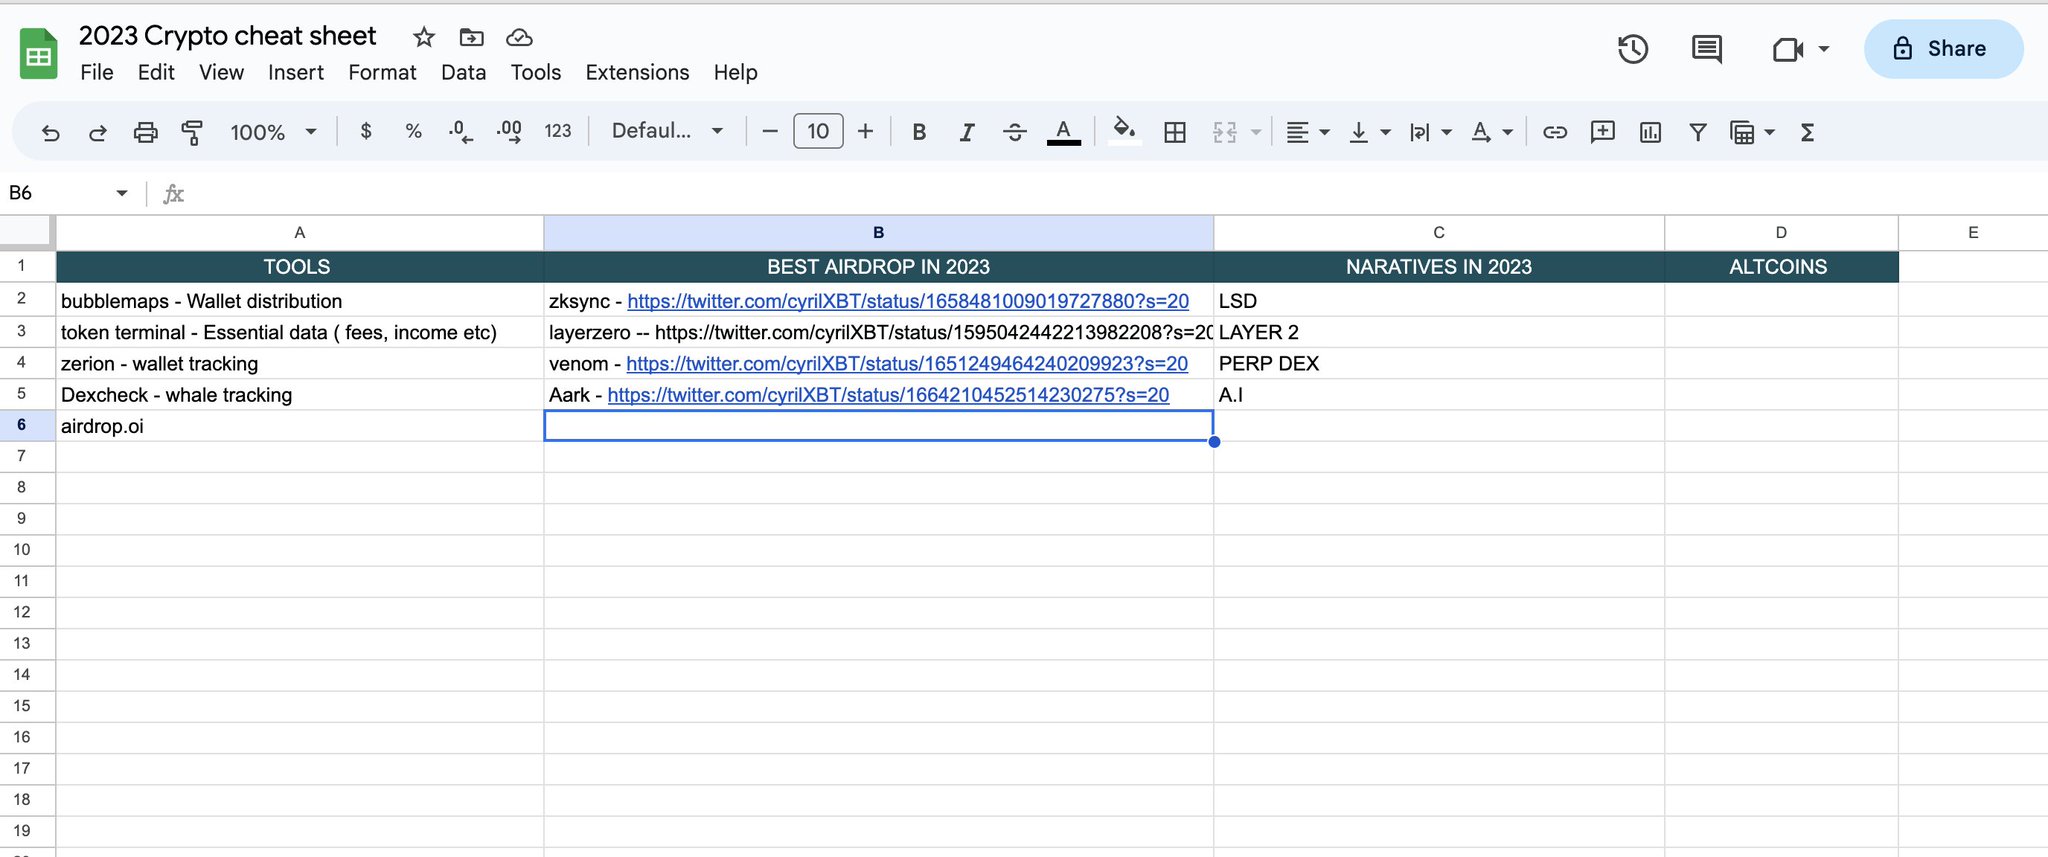
Task: Open the File menu
Action: click(96, 72)
